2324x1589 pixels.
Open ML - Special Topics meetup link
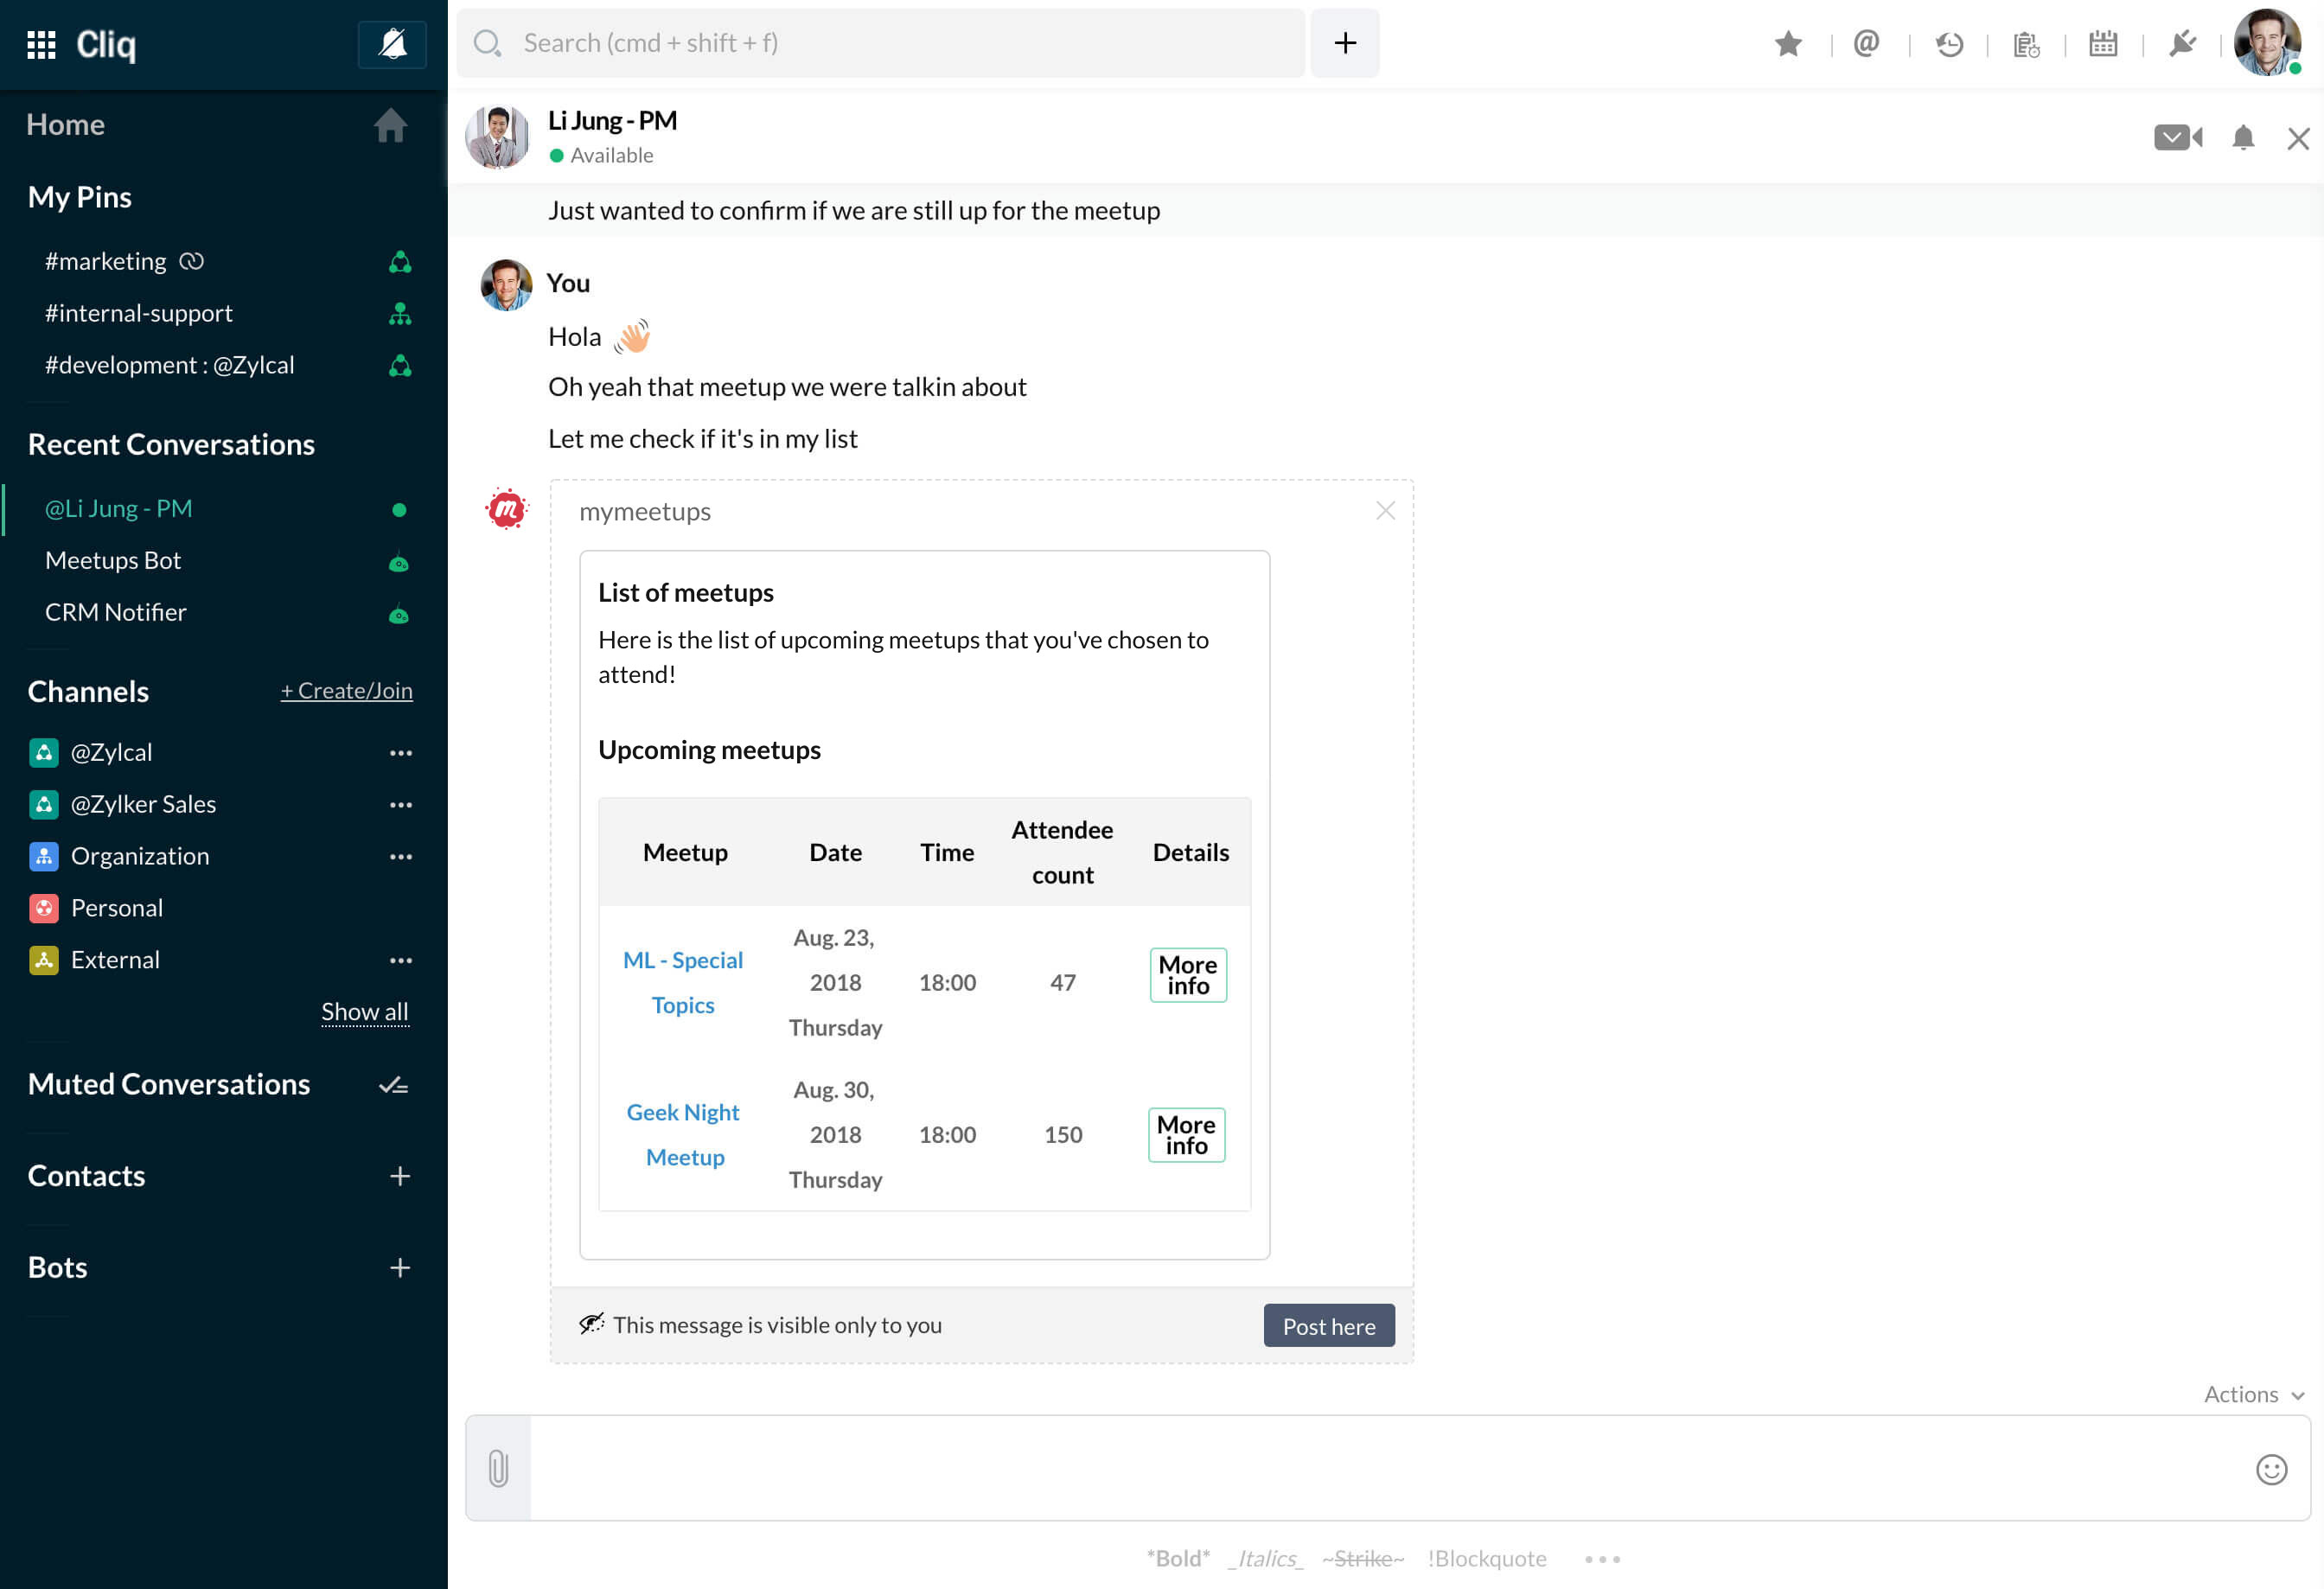[x=683, y=982]
